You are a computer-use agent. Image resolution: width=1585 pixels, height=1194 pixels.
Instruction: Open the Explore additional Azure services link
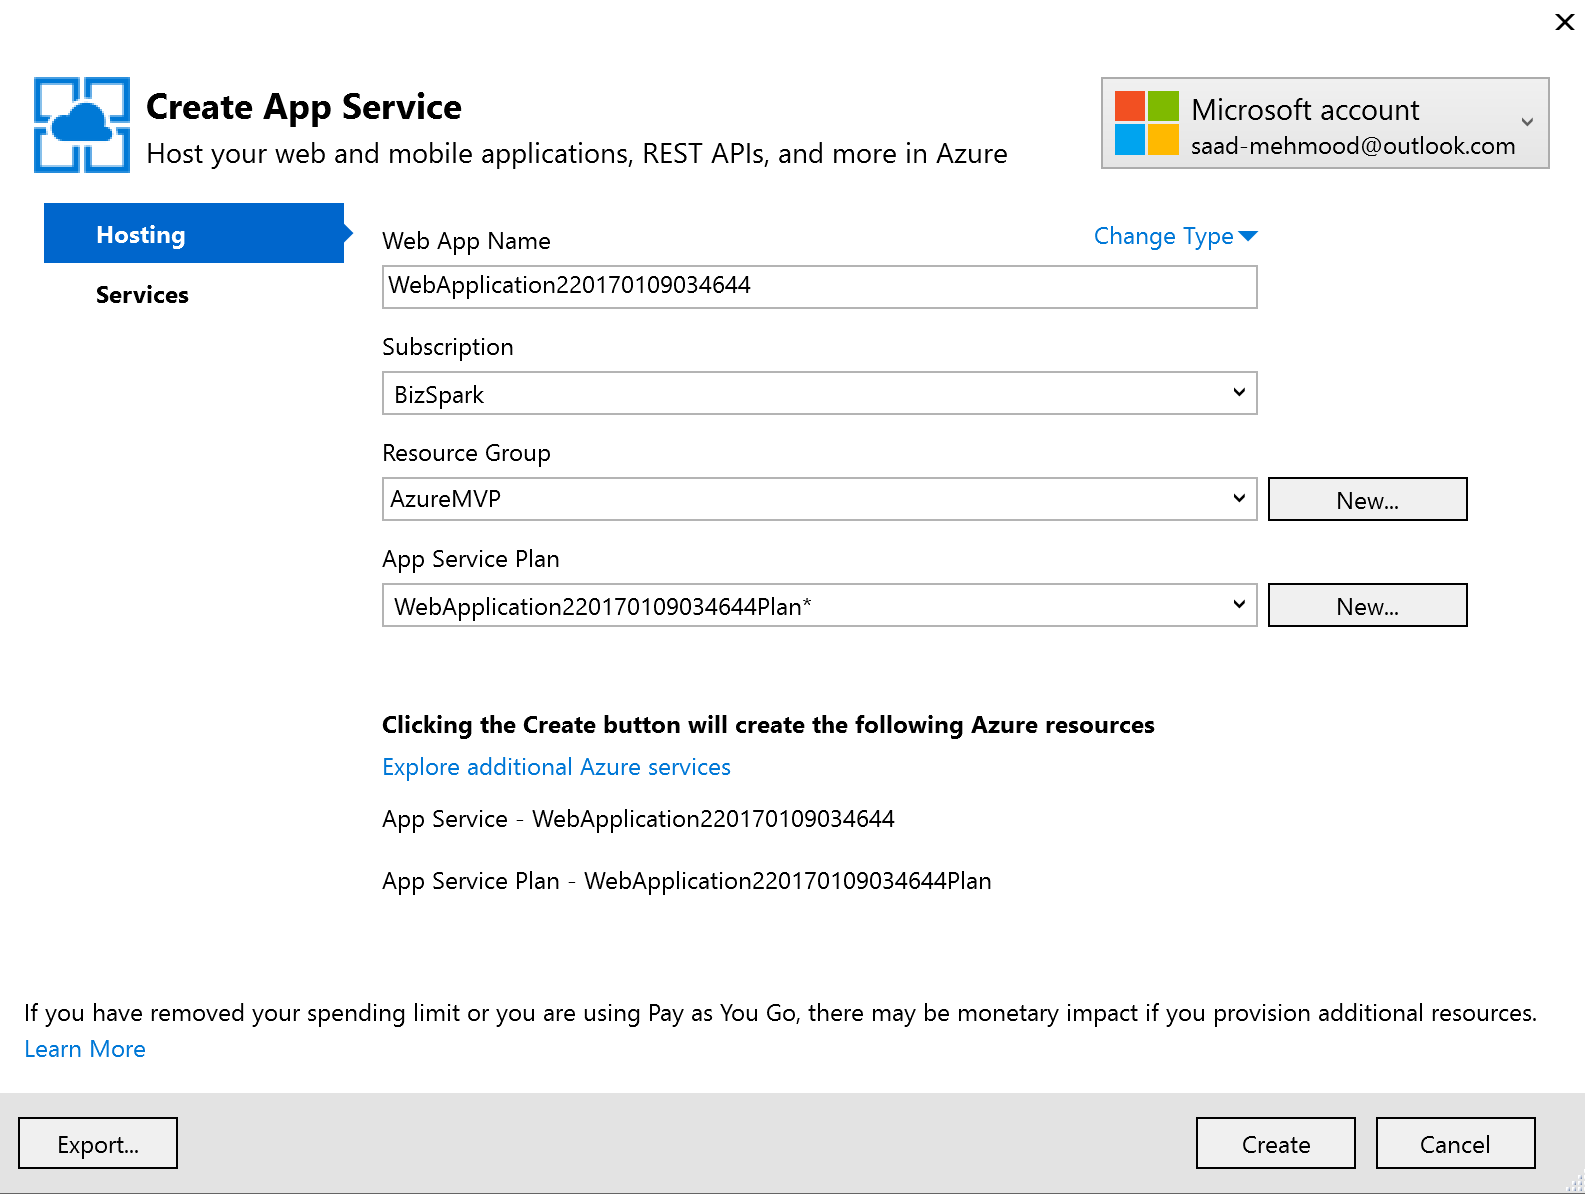[x=556, y=767]
